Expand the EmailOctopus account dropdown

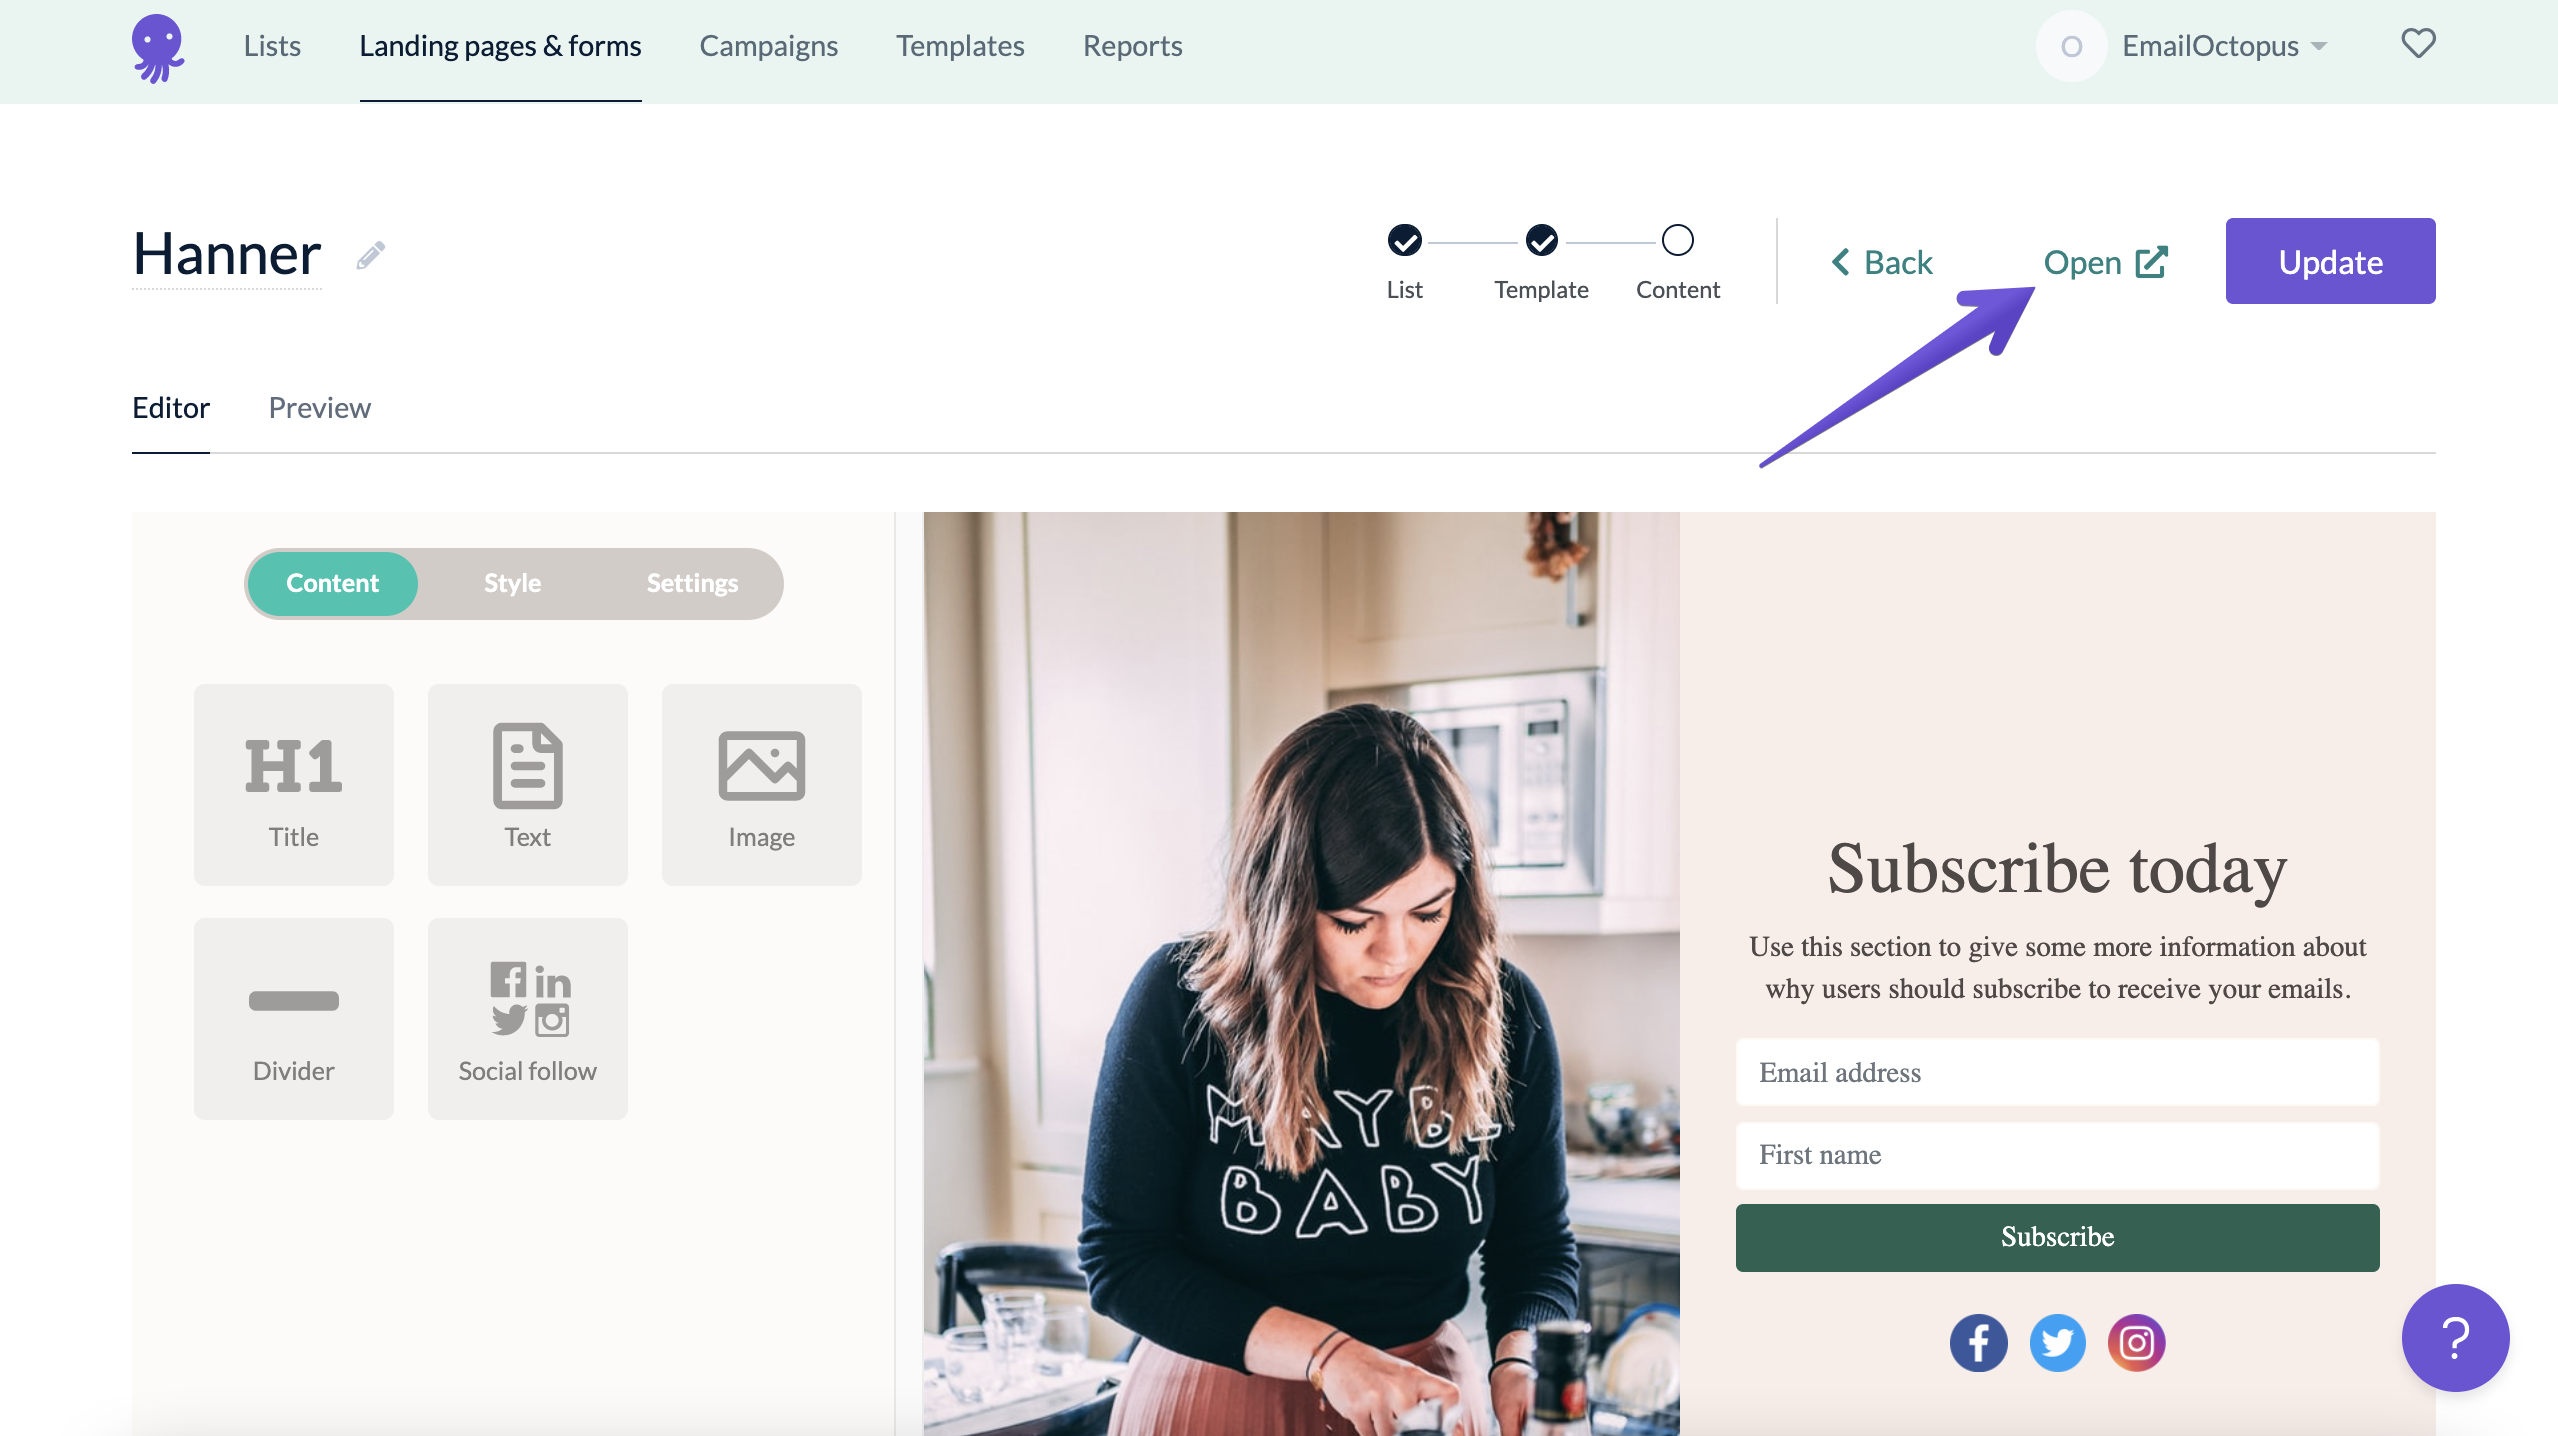coord(2225,46)
